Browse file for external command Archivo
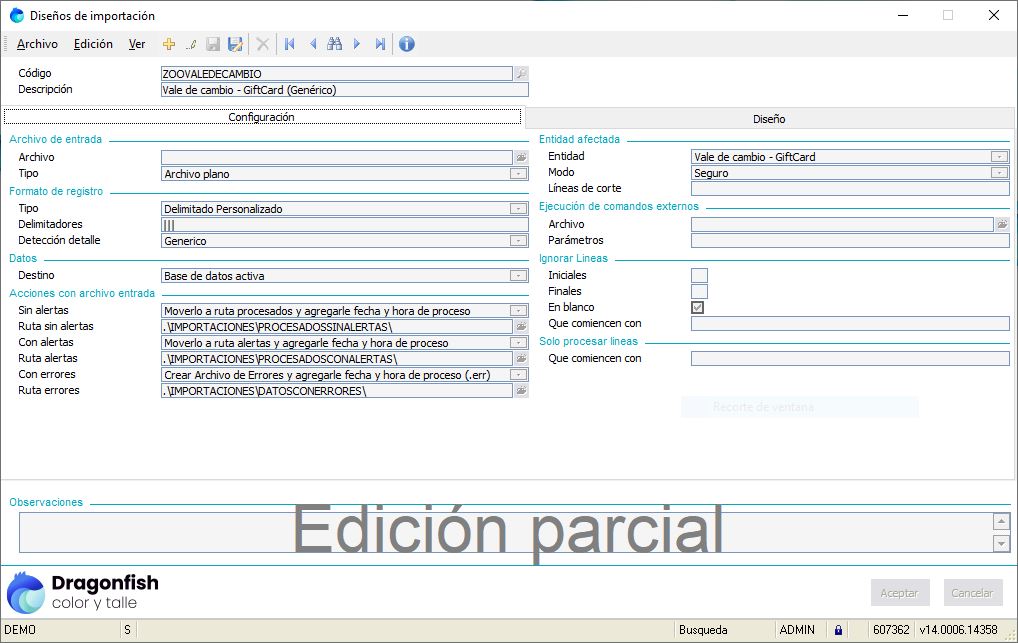1018x643 pixels. coord(1002,224)
